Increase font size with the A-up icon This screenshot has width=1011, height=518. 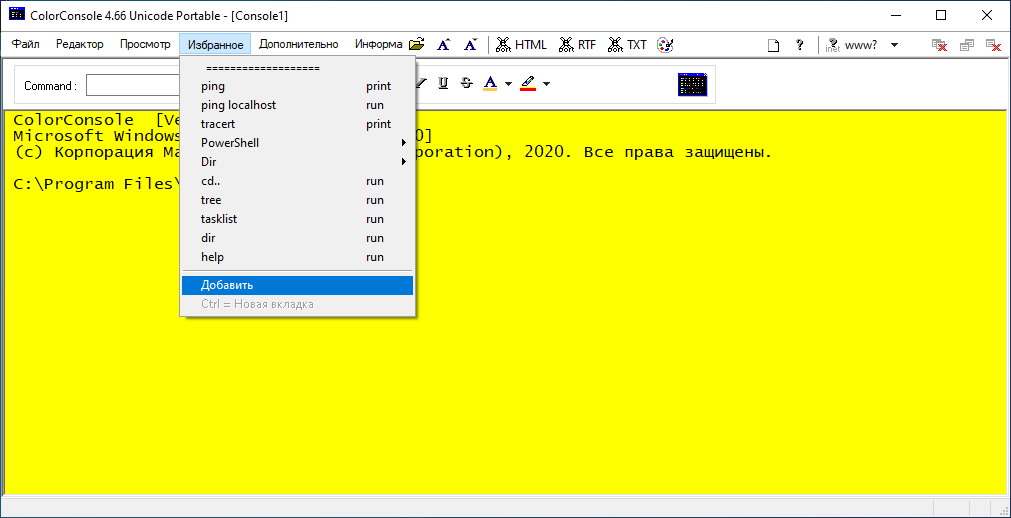pyautogui.click(x=444, y=45)
